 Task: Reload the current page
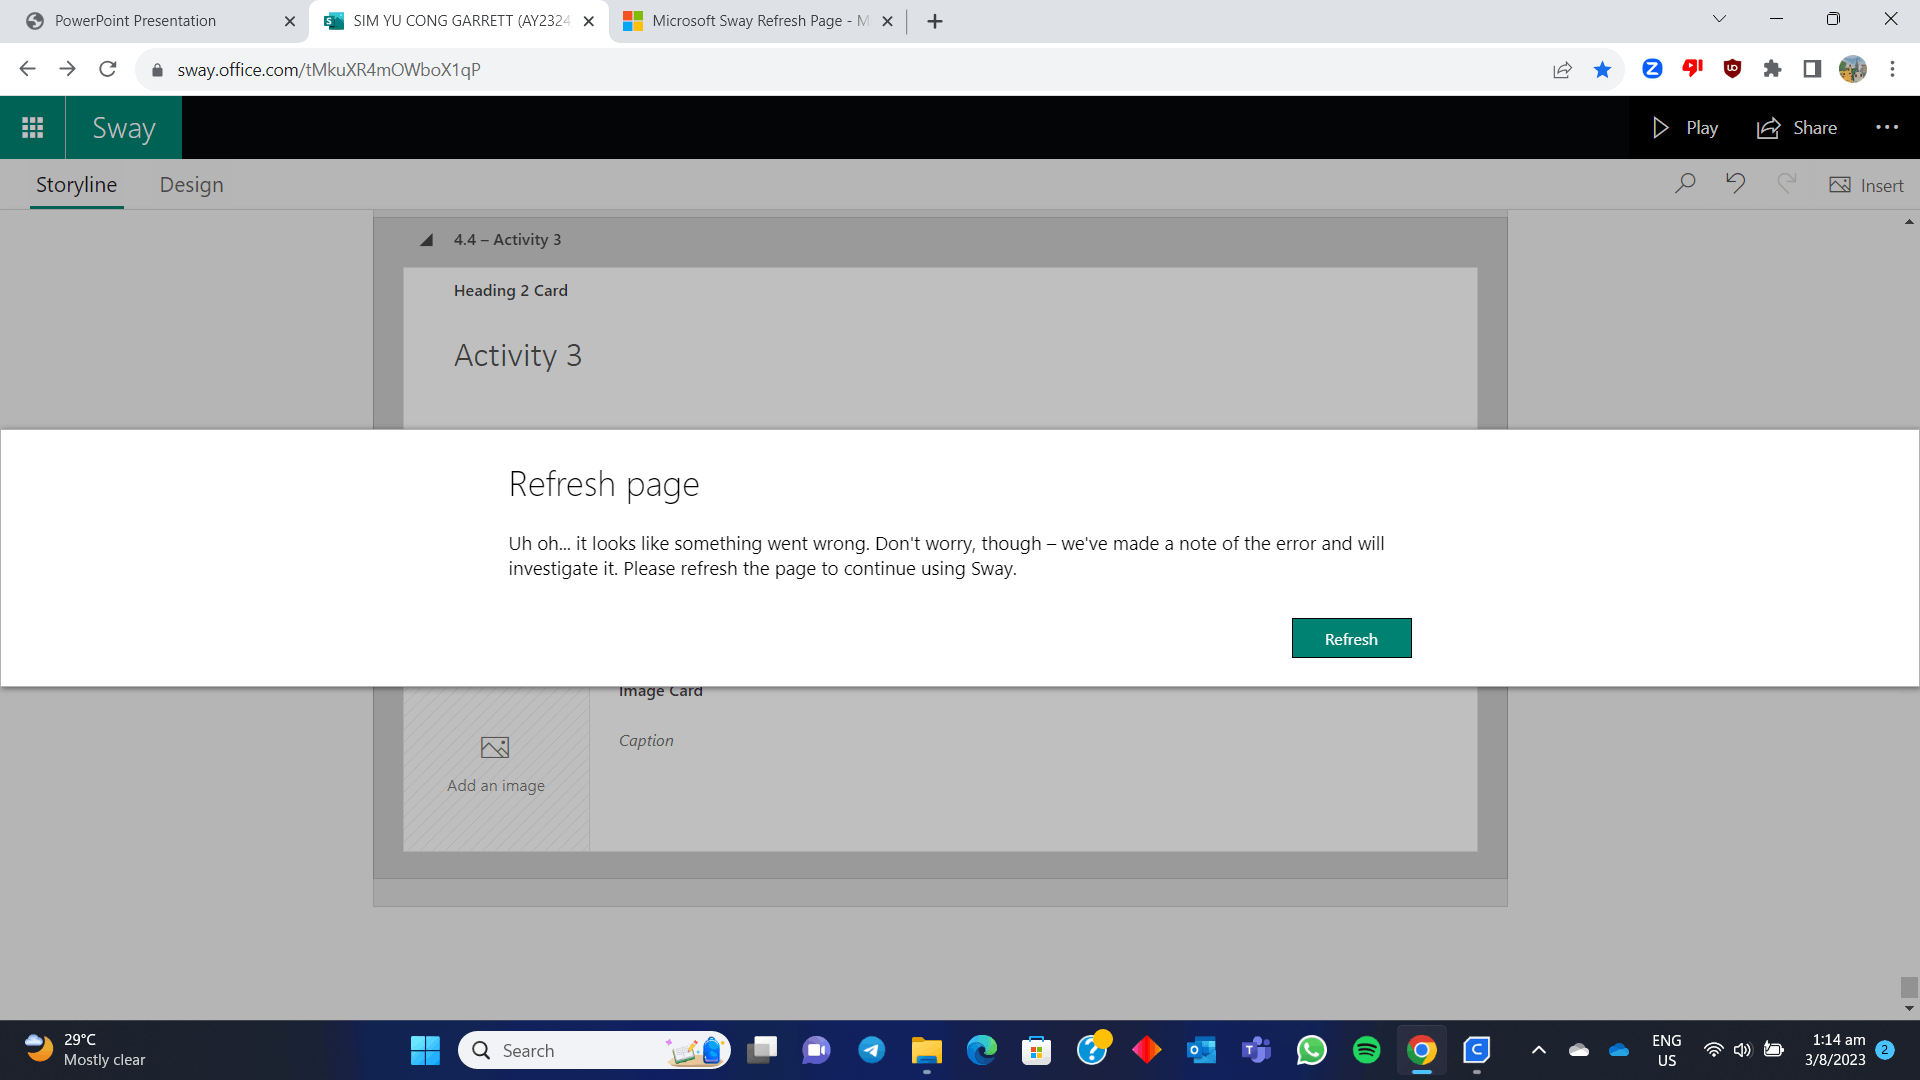tap(108, 69)
